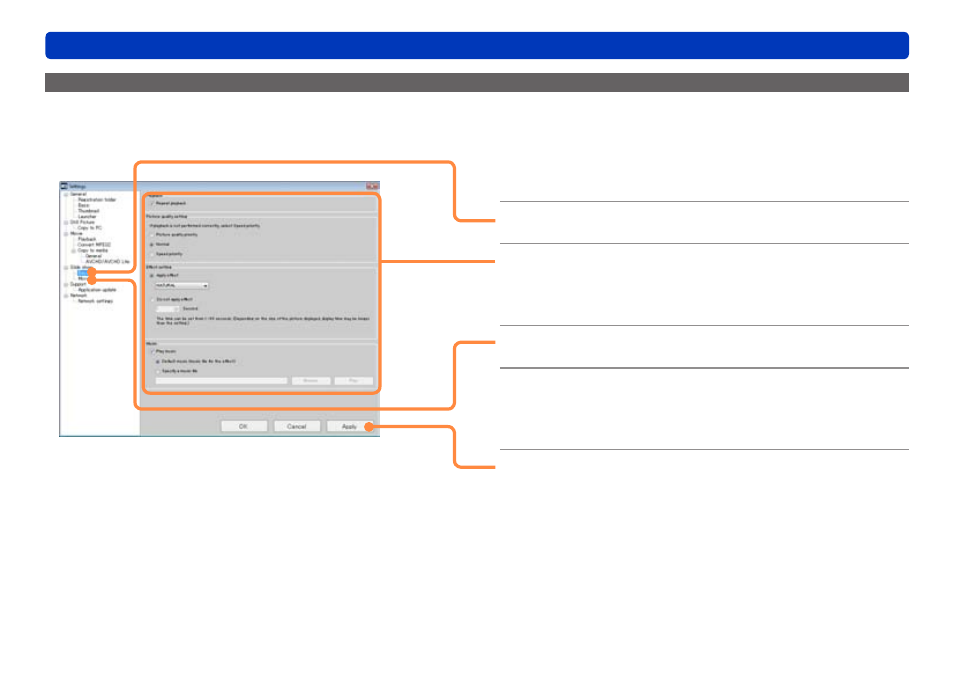This screenshot has height=673, width=954.
Task: Toggle the Play music checkbox
Action: click(152, 352)
